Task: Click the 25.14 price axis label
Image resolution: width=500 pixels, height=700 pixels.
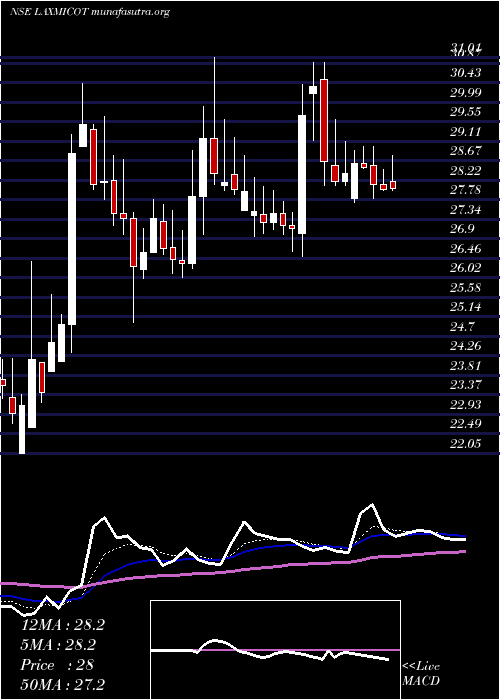Action: tap(467, 307)
